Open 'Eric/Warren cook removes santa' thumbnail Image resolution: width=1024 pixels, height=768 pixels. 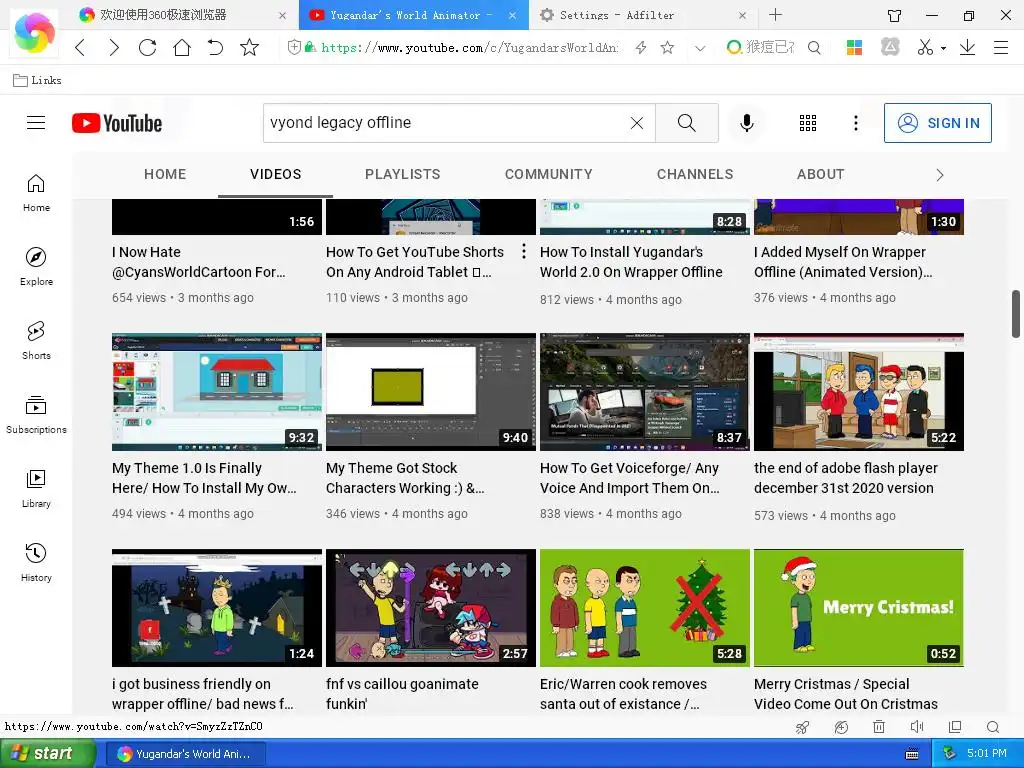coord(645,608)
